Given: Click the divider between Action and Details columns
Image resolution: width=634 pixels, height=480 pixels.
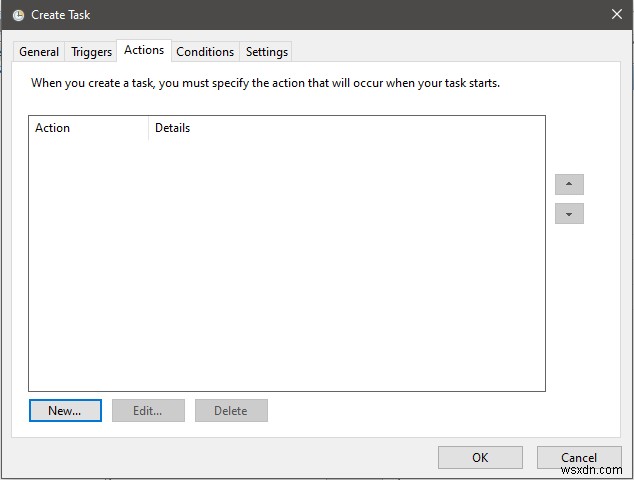Looking at the screenshot, I should pos(148,128).
